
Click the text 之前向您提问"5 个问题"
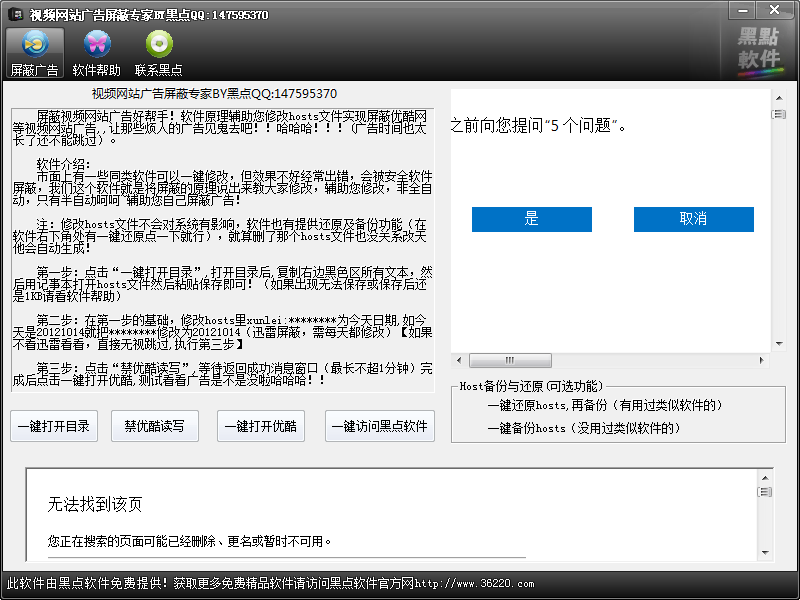coord(538,125)
